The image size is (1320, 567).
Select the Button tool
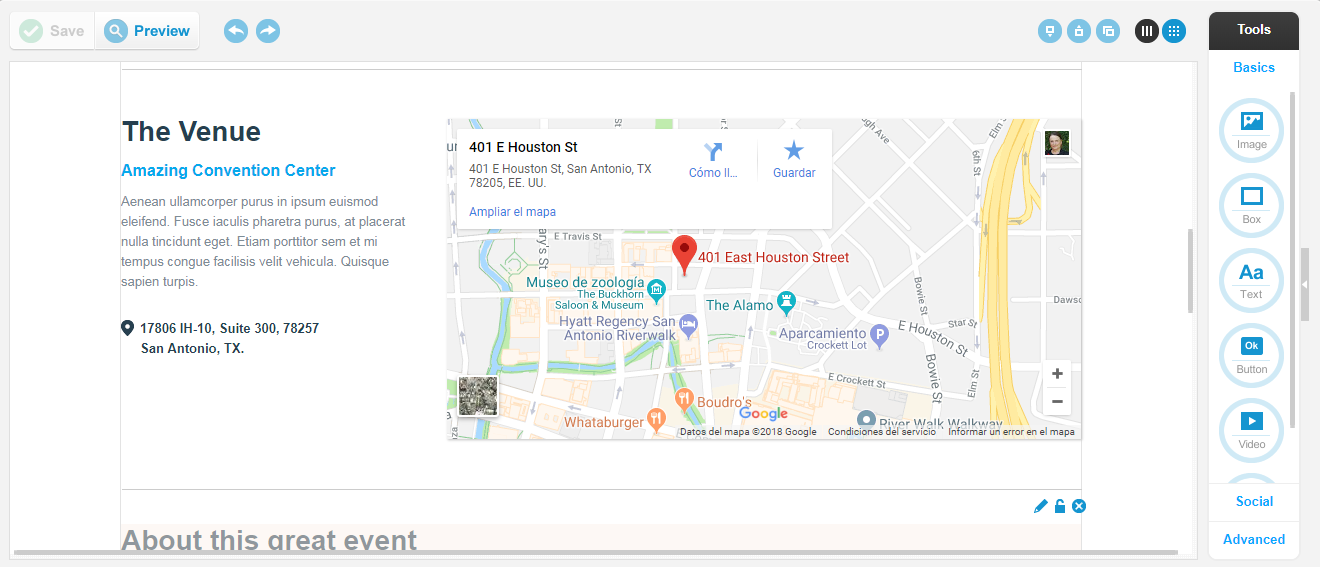[x=1252, y=354]
